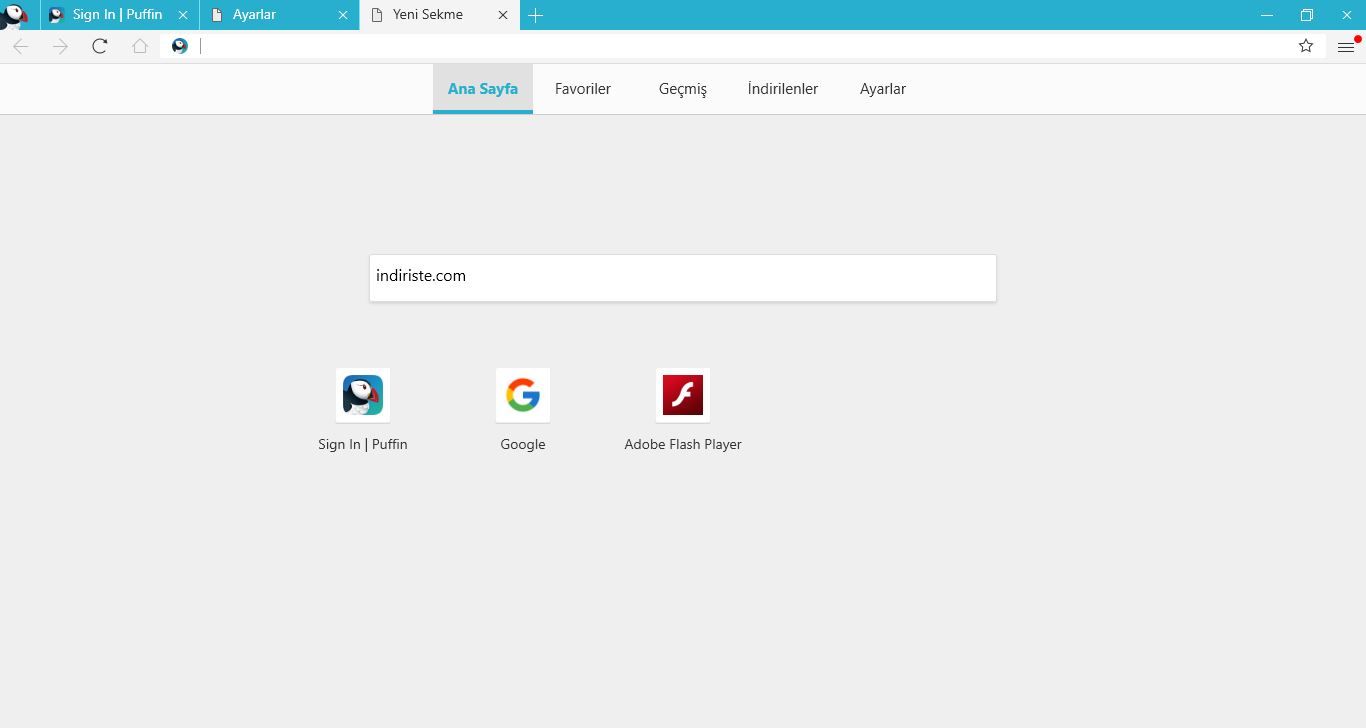Click the Adobe Flash Player shortcut label
This screenshot has height=728, width=1366.
coord(683,444)
